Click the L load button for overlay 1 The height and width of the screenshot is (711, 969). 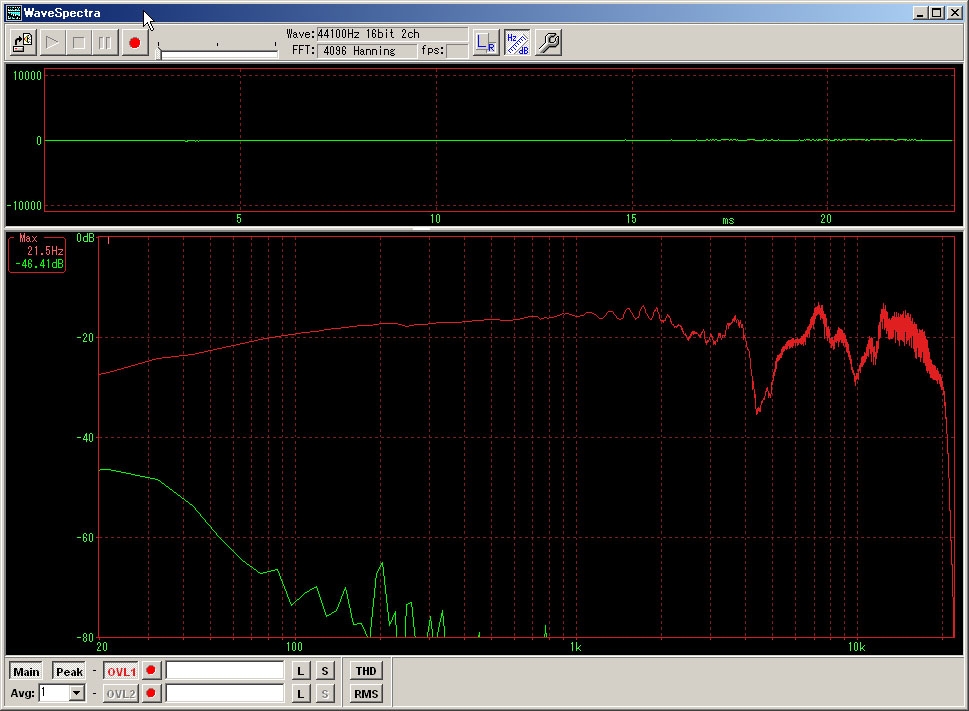(x=301, y=671)
